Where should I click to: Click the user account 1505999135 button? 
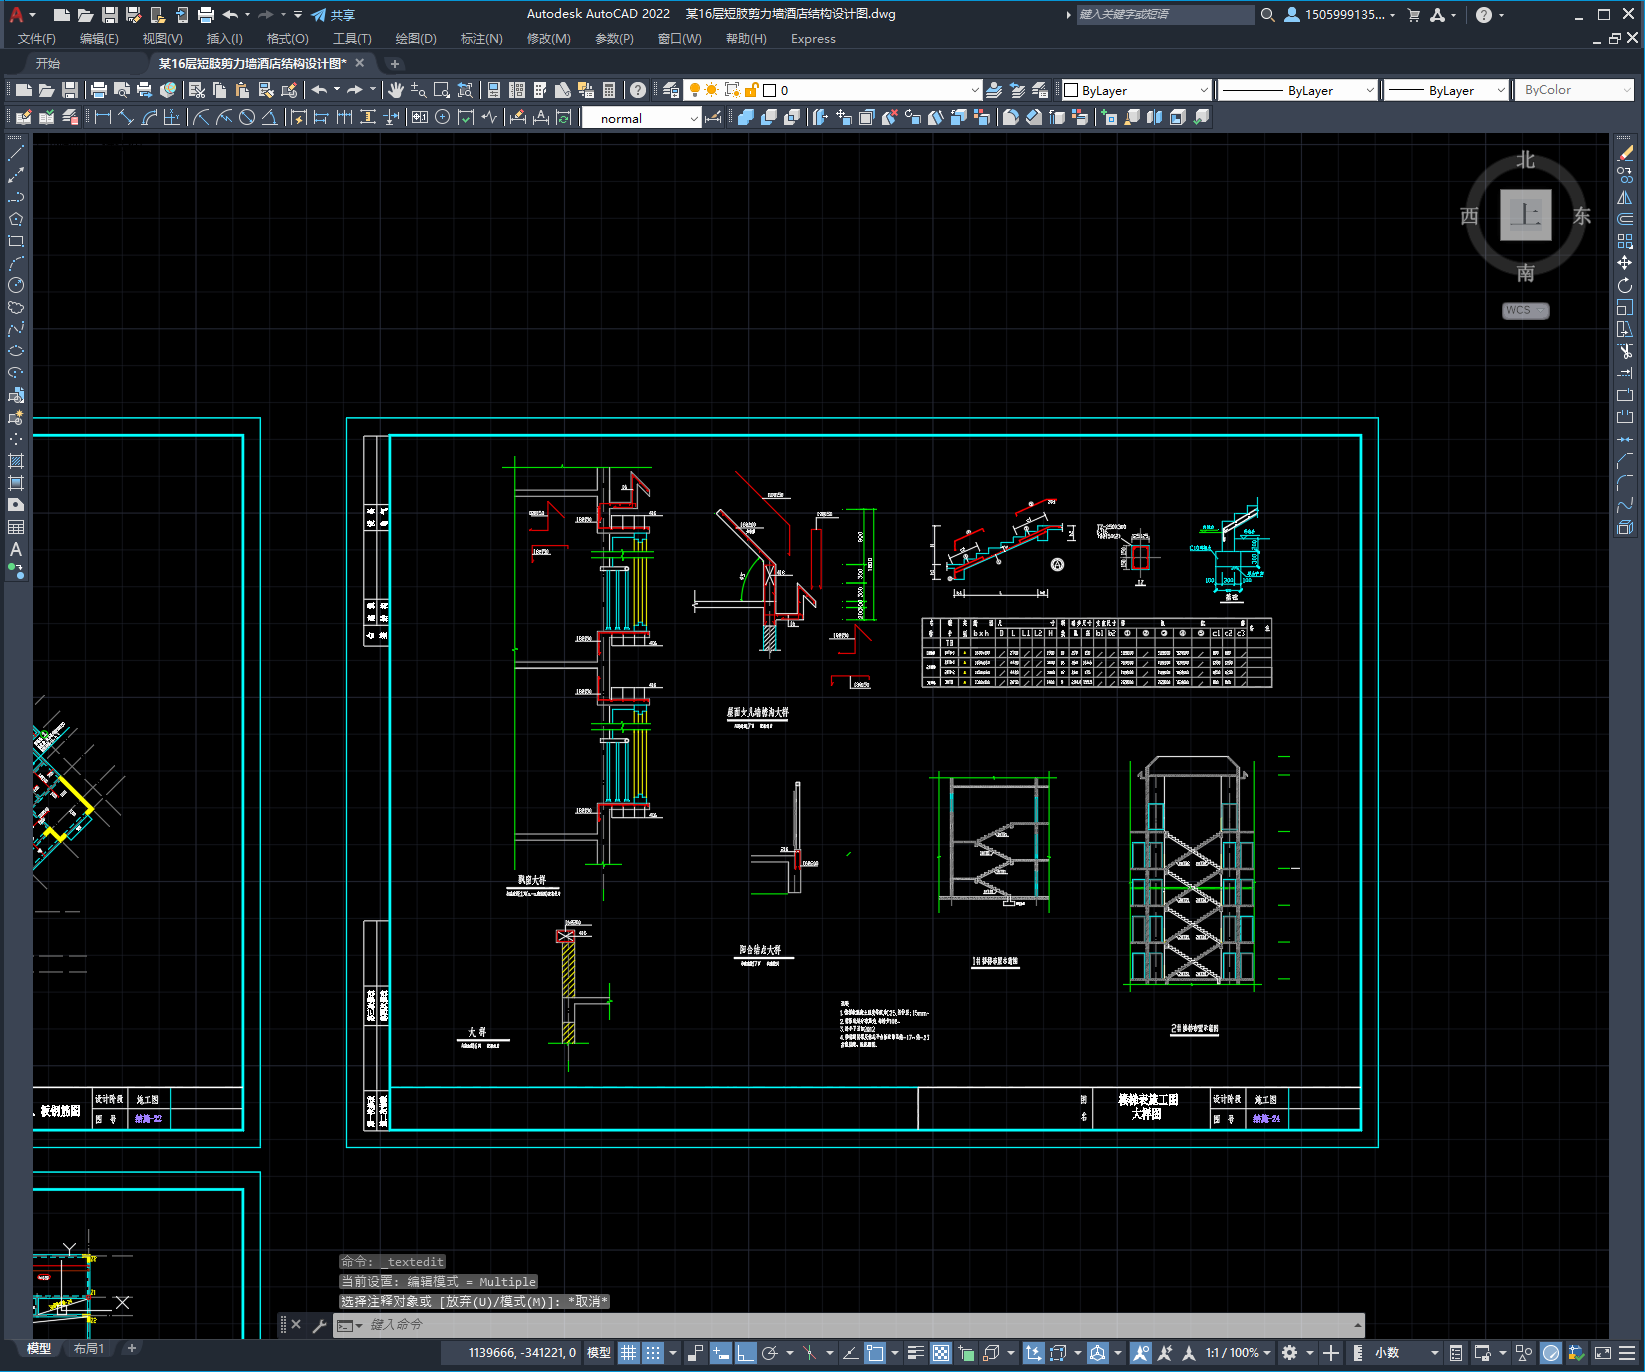[x=1339, y=15]
